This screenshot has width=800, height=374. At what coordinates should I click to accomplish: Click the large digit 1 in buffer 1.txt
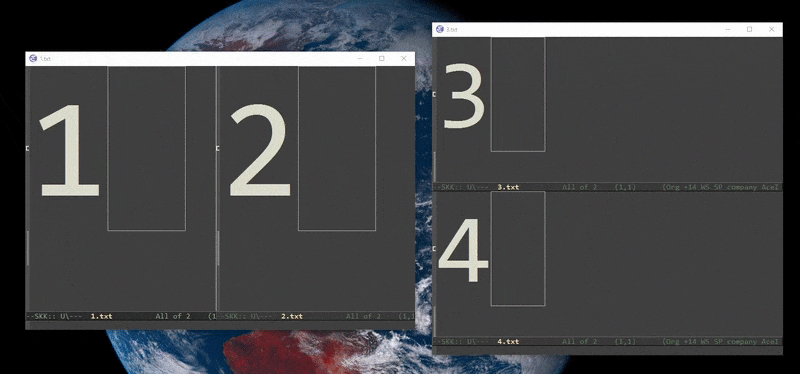[x=69, y=150]
